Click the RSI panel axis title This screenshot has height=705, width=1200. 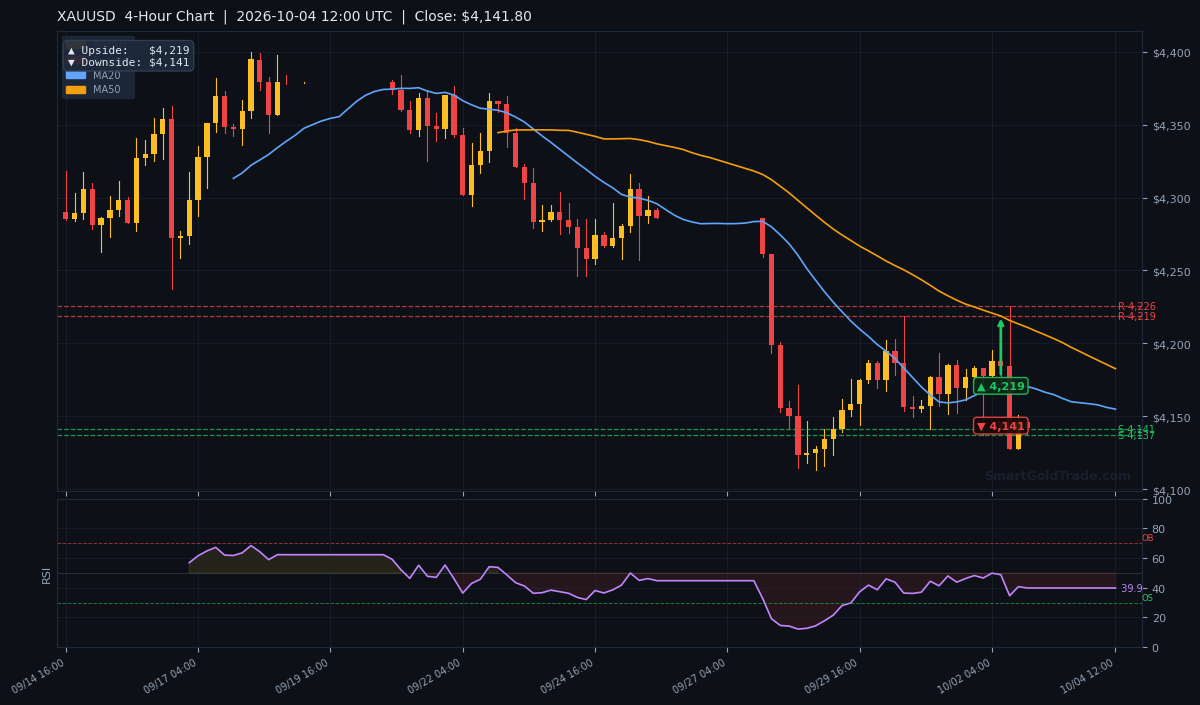[46, 575]
